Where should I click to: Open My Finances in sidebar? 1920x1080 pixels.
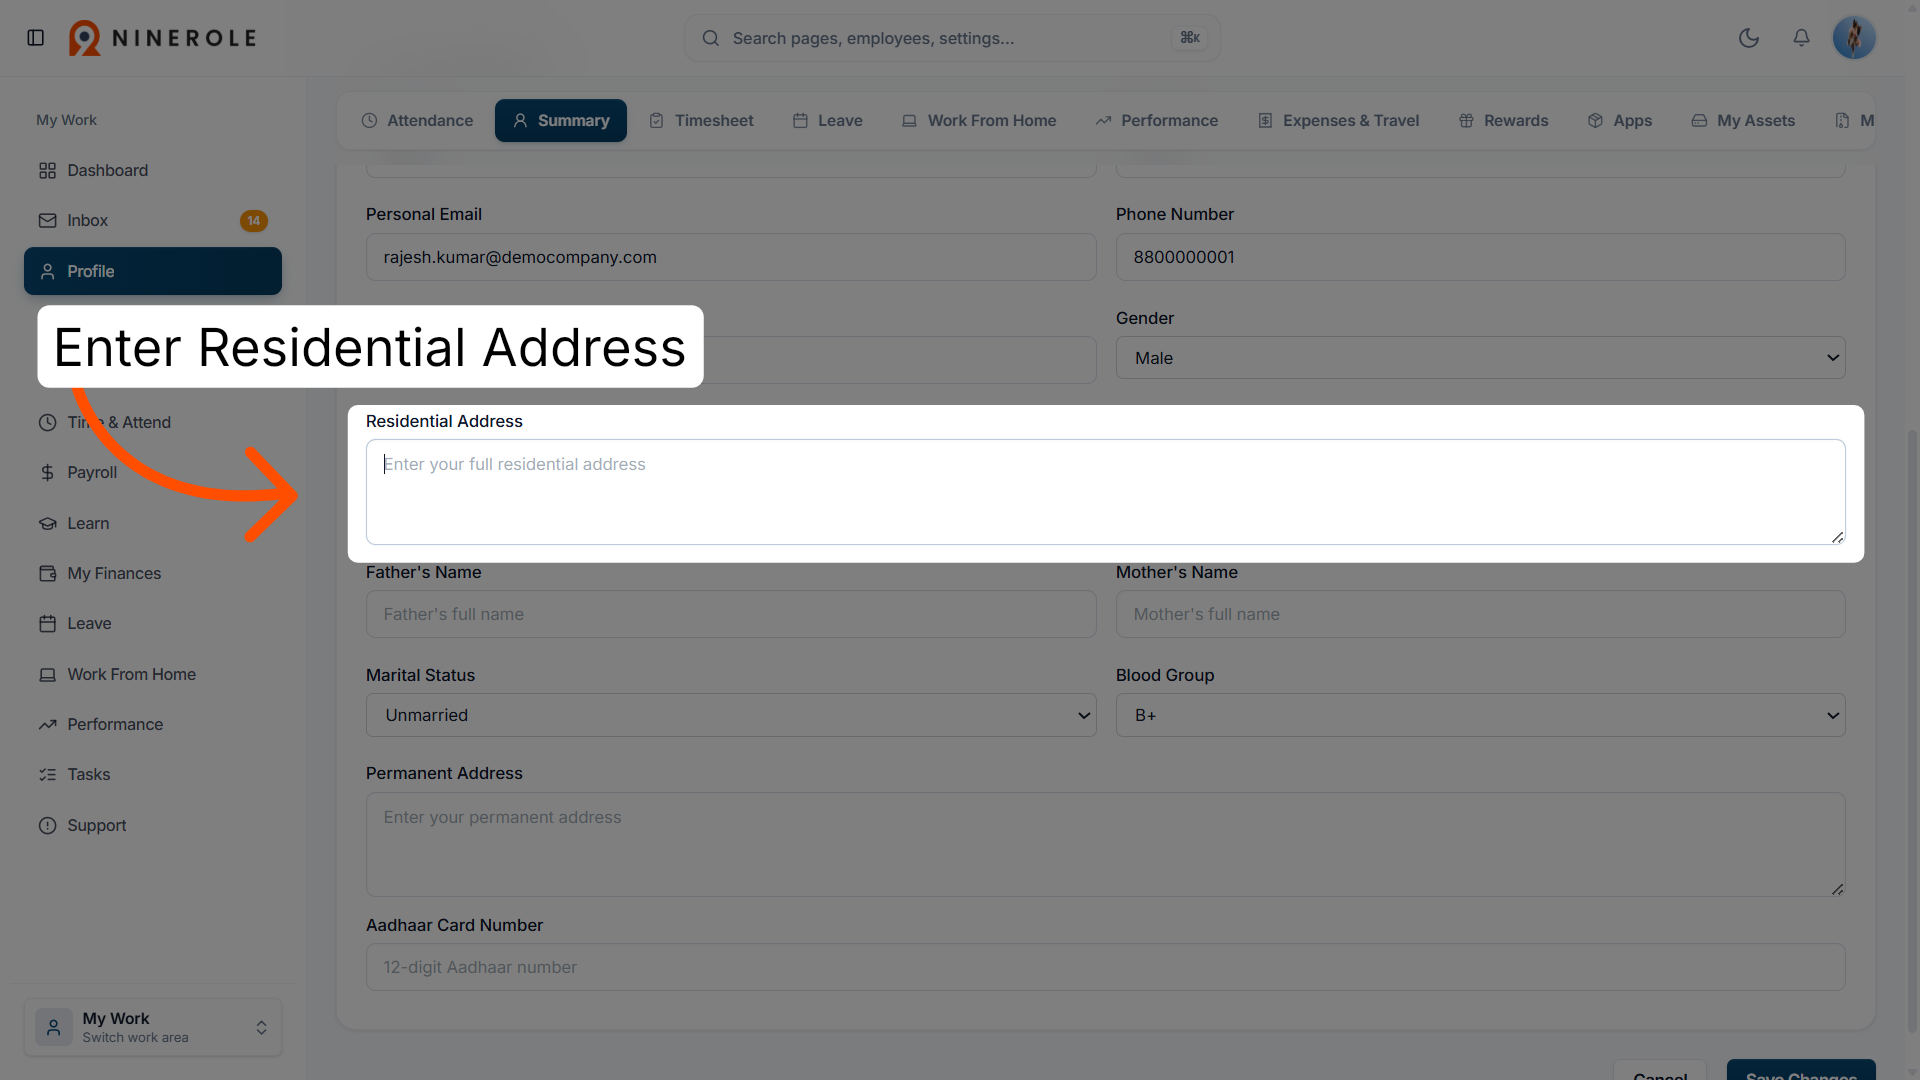153,573
